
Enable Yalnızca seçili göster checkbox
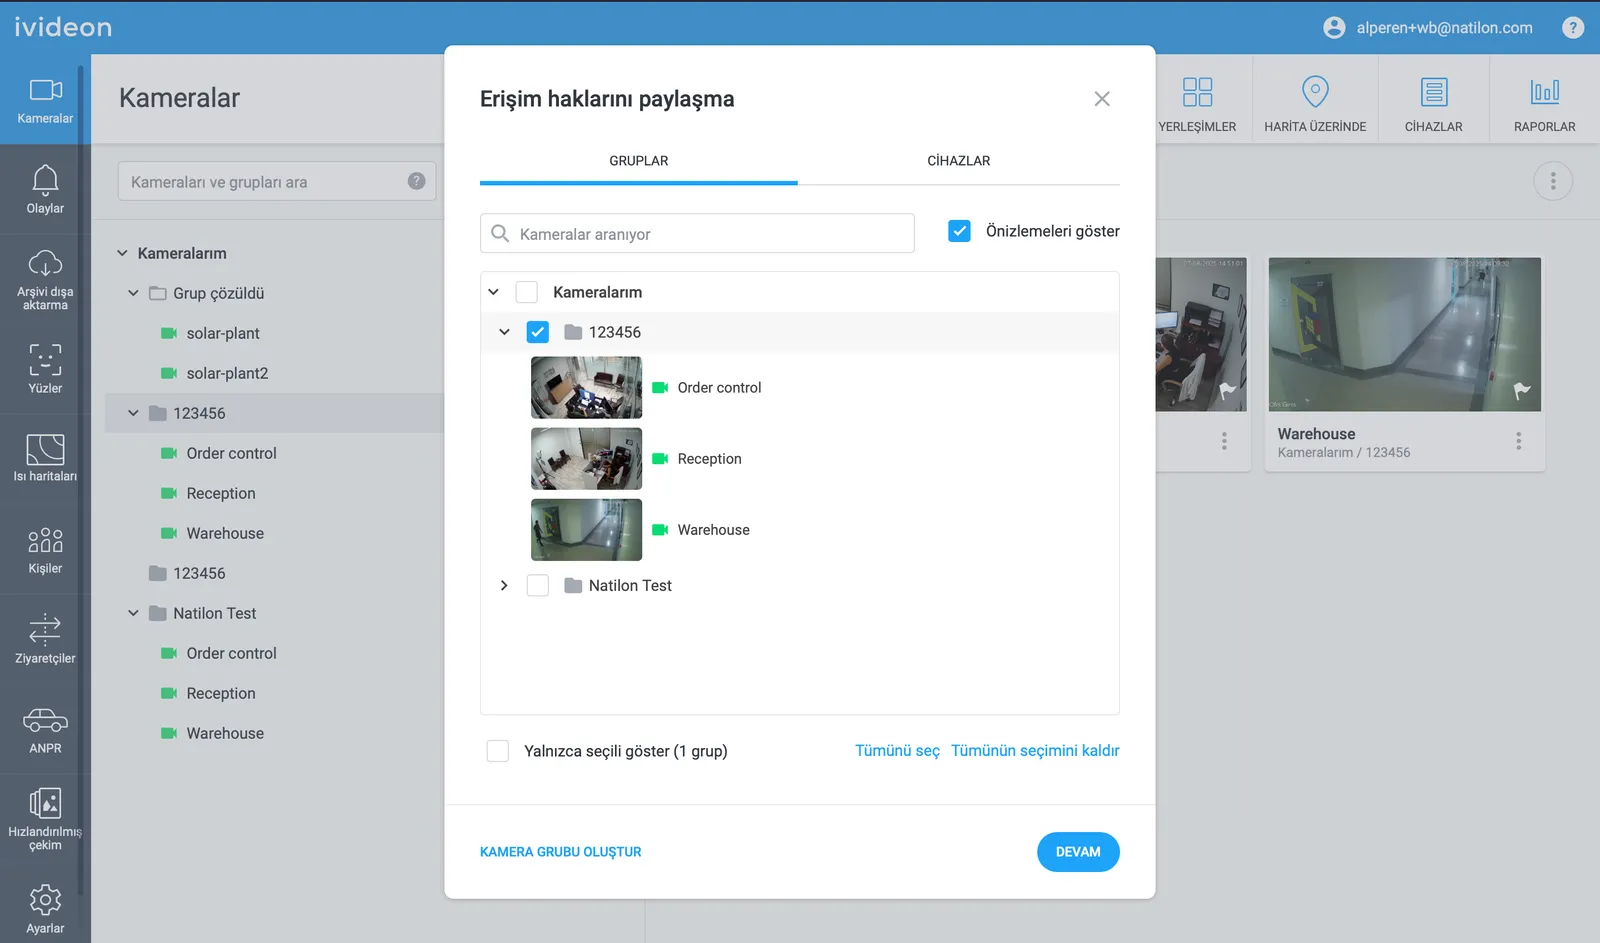(x=498, y=751)
